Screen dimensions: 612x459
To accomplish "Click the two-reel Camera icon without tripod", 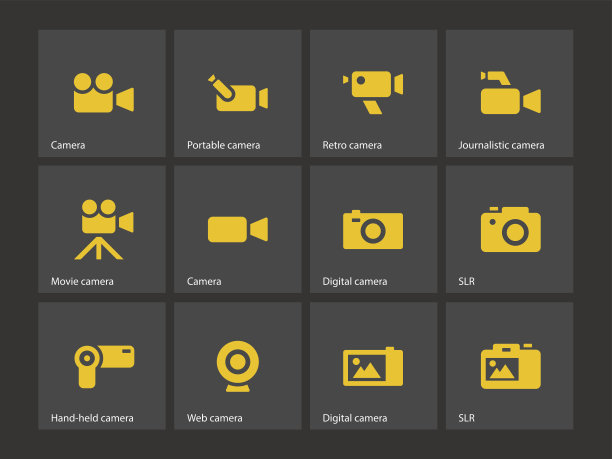I will (102, 93).
